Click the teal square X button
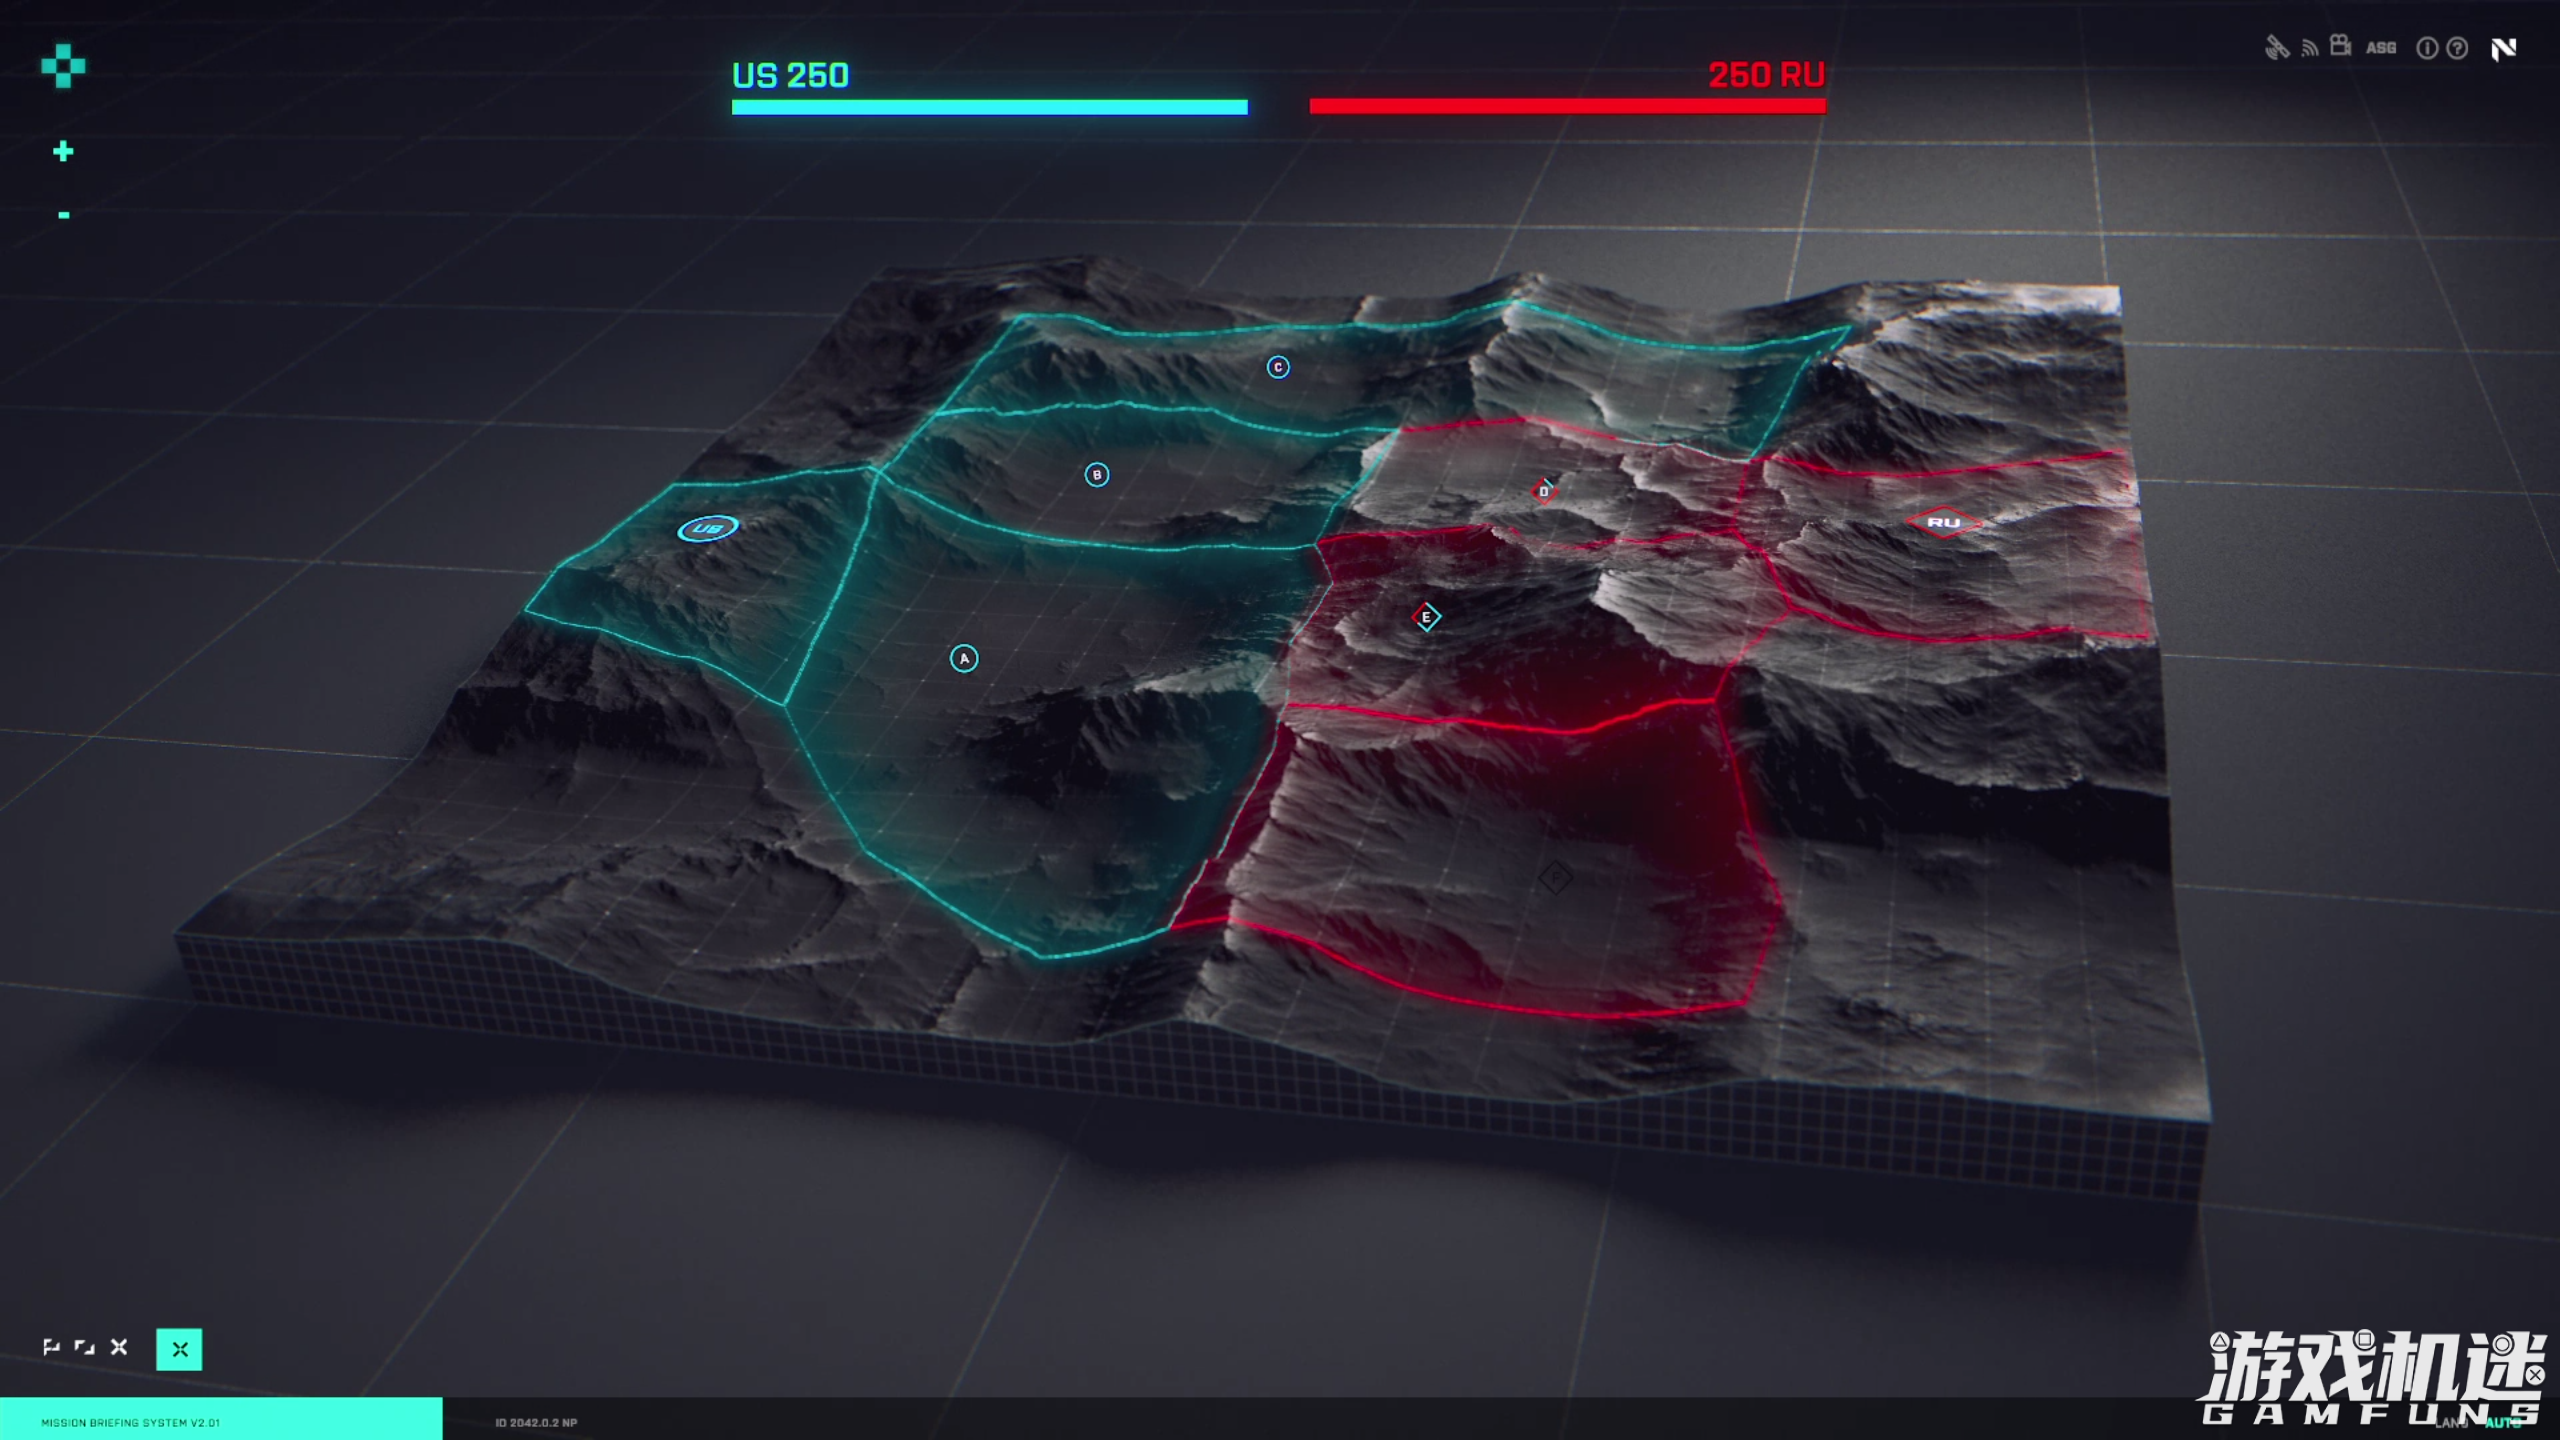2560x1440 pixels. point(179,1350)
